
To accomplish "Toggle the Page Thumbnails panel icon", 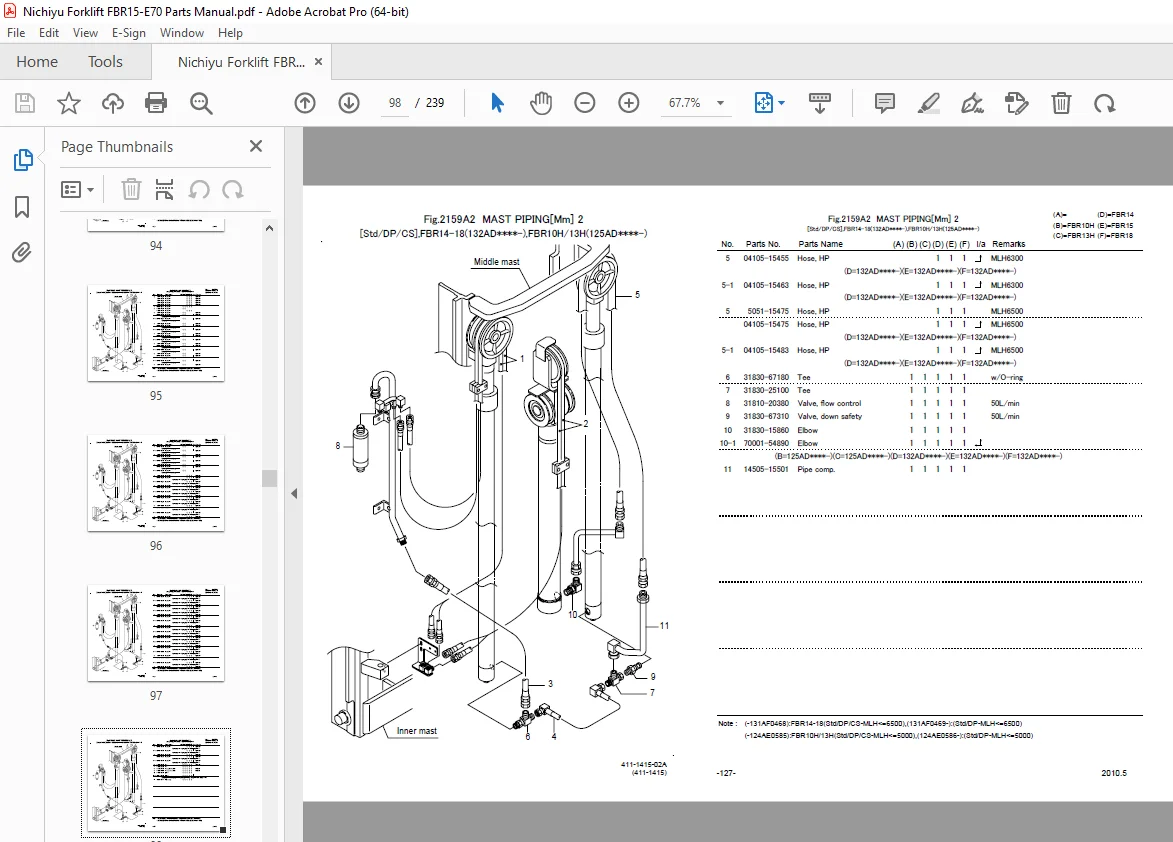I will point(22,160).
